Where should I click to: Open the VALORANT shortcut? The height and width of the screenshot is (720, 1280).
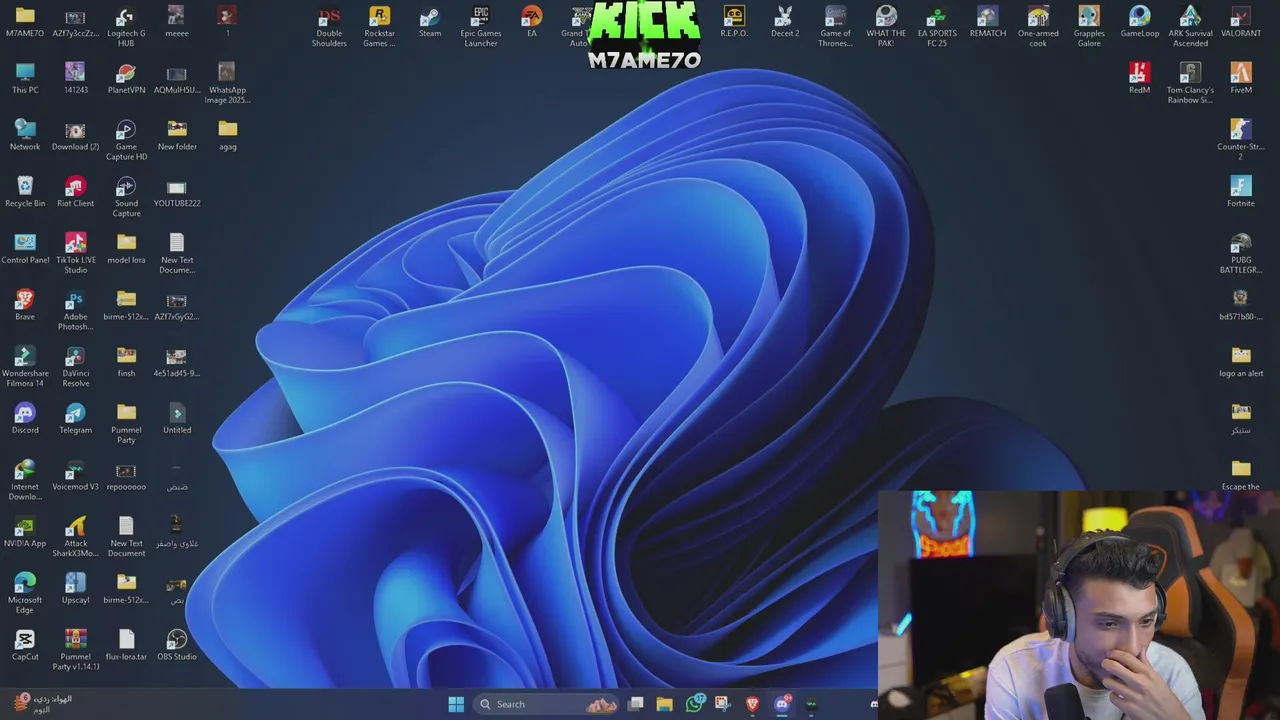point(1241,23)
